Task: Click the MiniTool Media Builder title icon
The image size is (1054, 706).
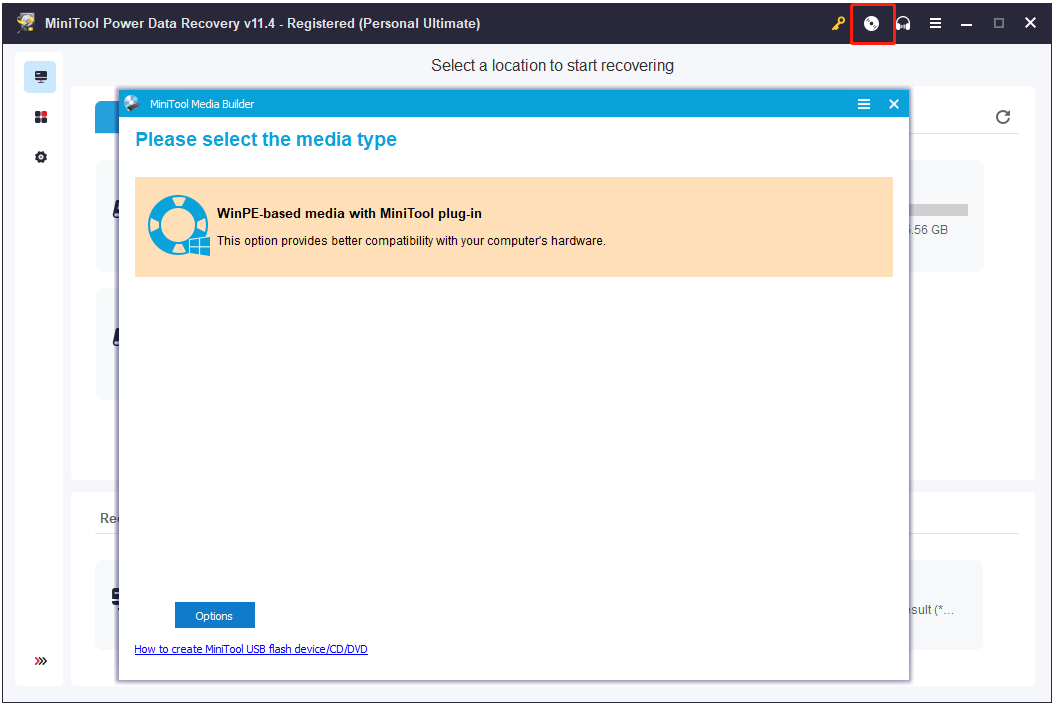Action: point(132,103)
